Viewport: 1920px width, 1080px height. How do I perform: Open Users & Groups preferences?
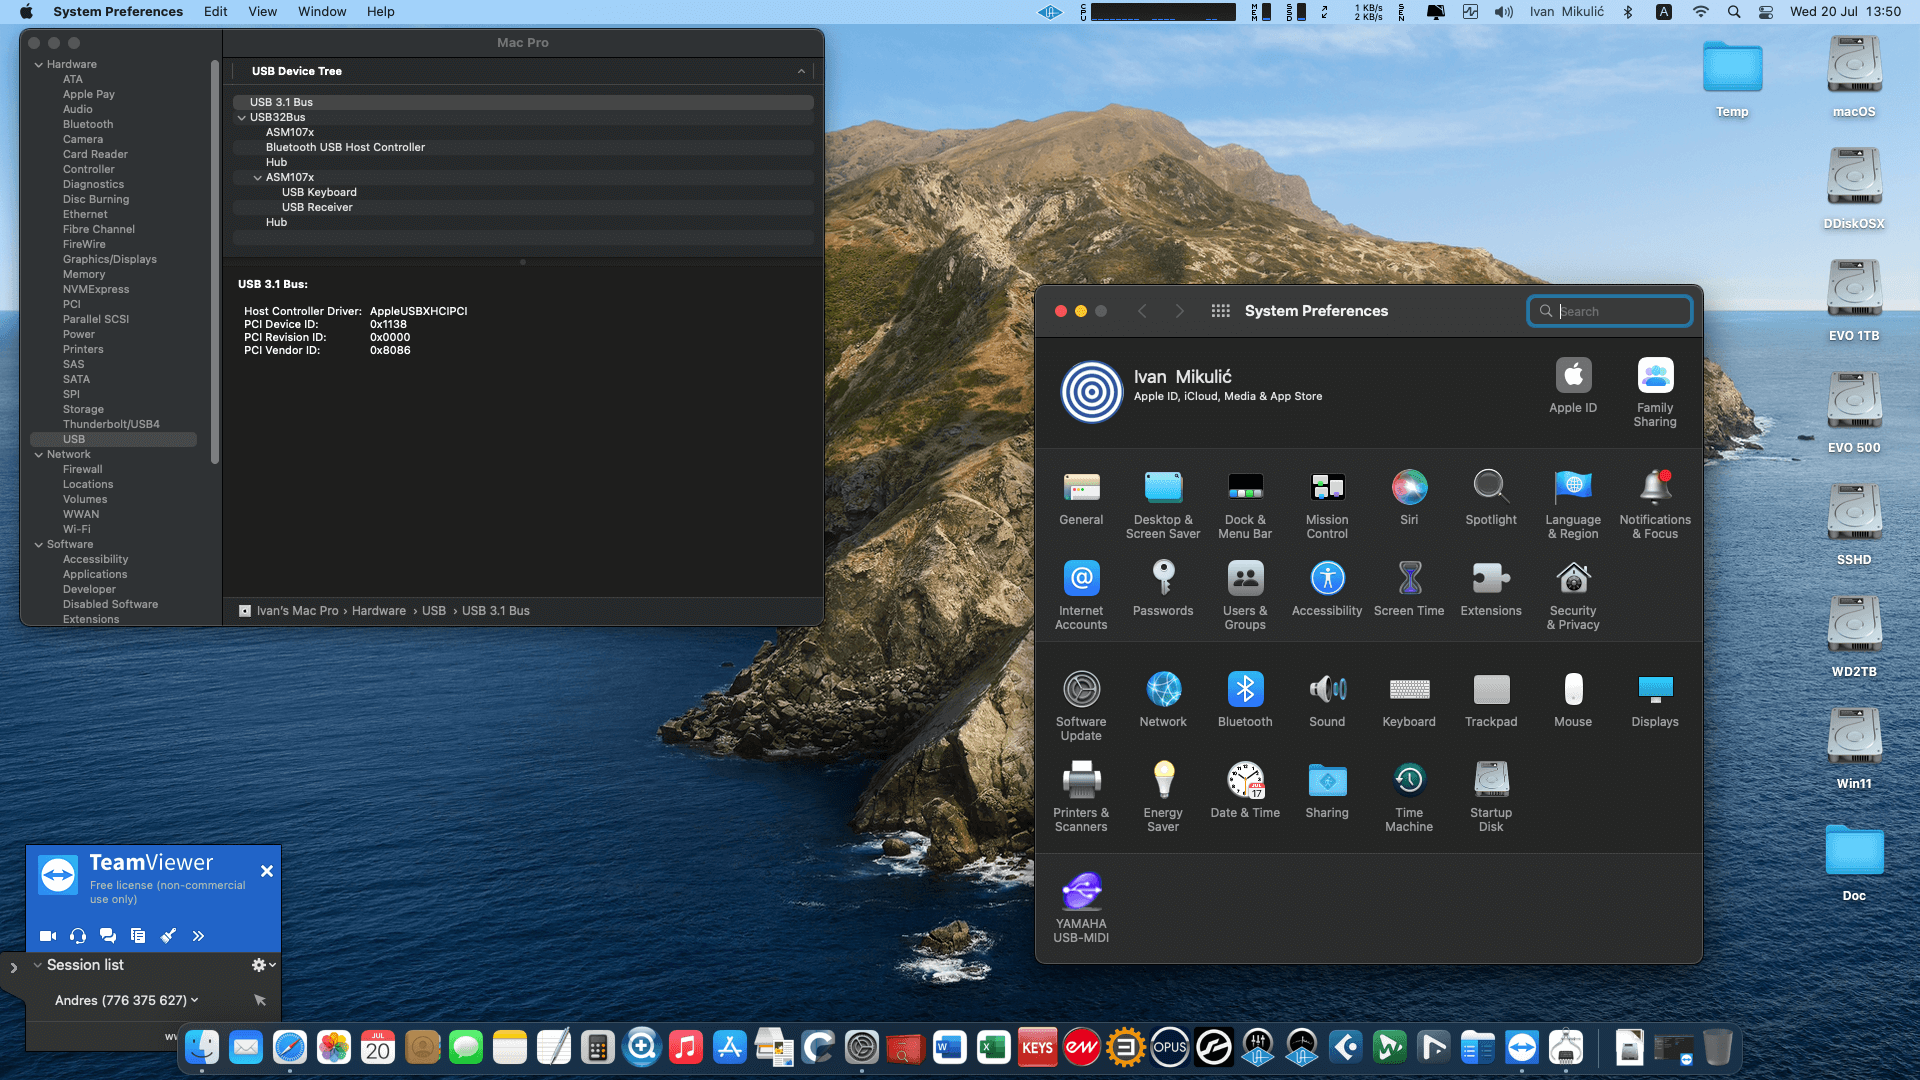(x=1245, y=596)
